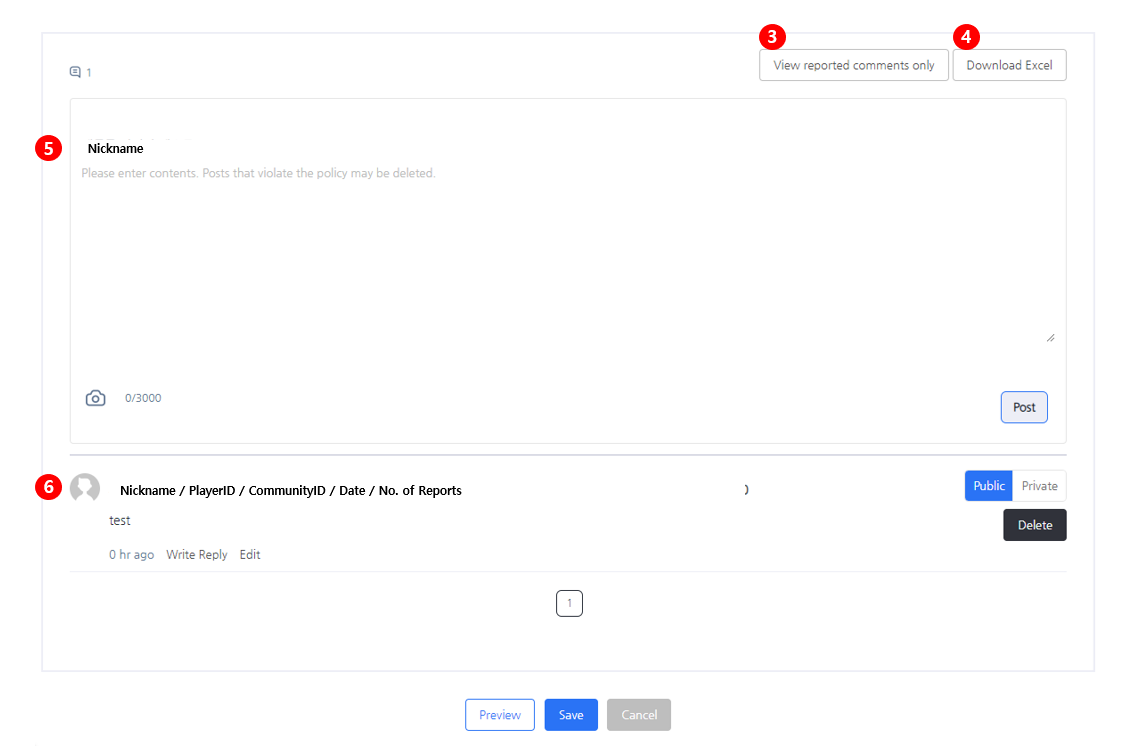
Task: Click the textarea resize handle
Action: [x=1050, y=338]
